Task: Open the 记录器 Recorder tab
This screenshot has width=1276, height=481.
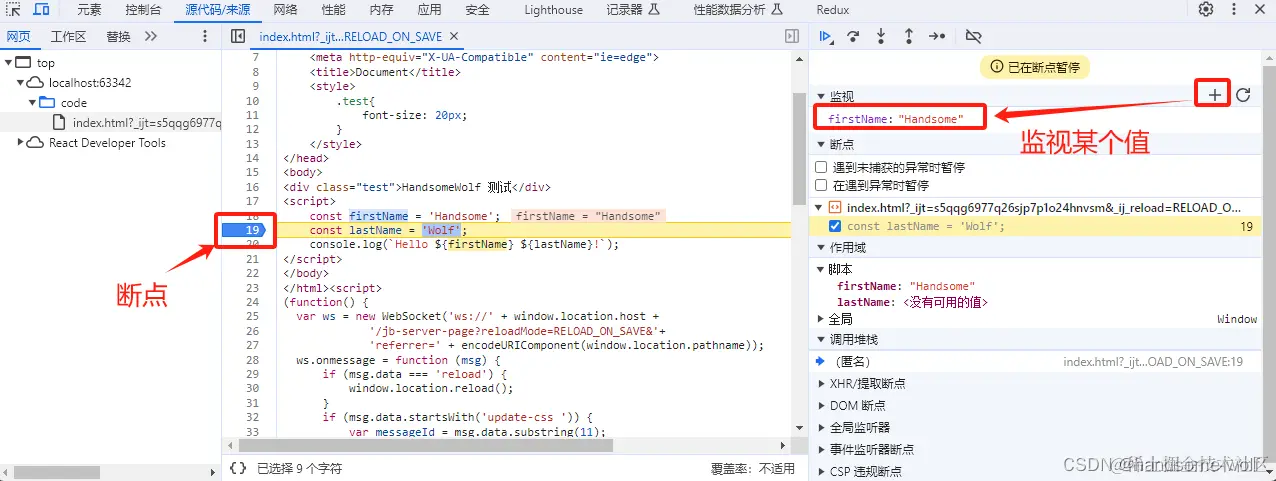Action: (632, 10)
